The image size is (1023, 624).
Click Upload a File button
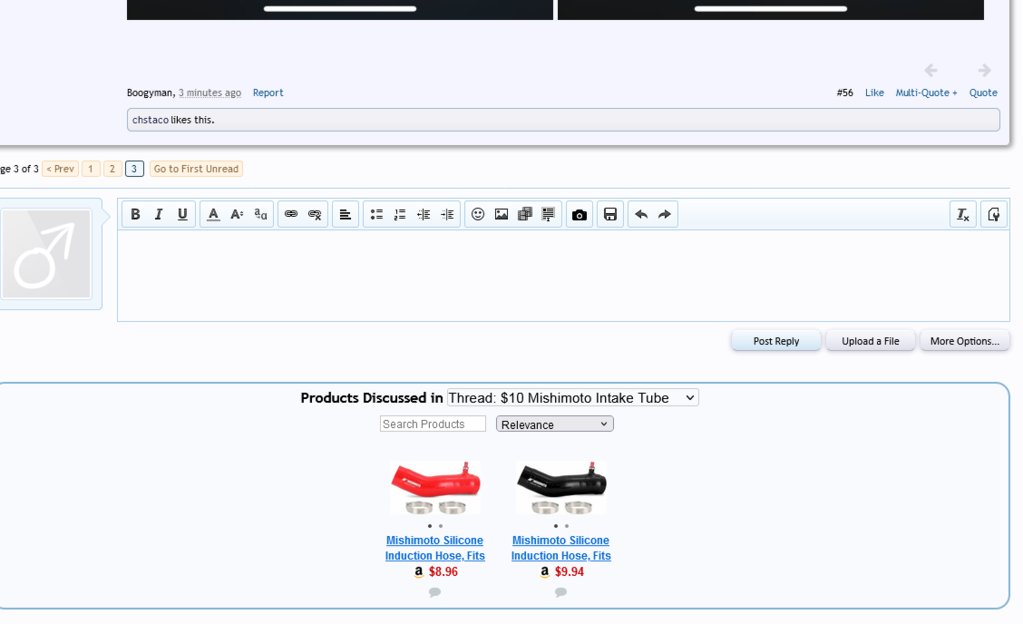(x=870, y=341)
